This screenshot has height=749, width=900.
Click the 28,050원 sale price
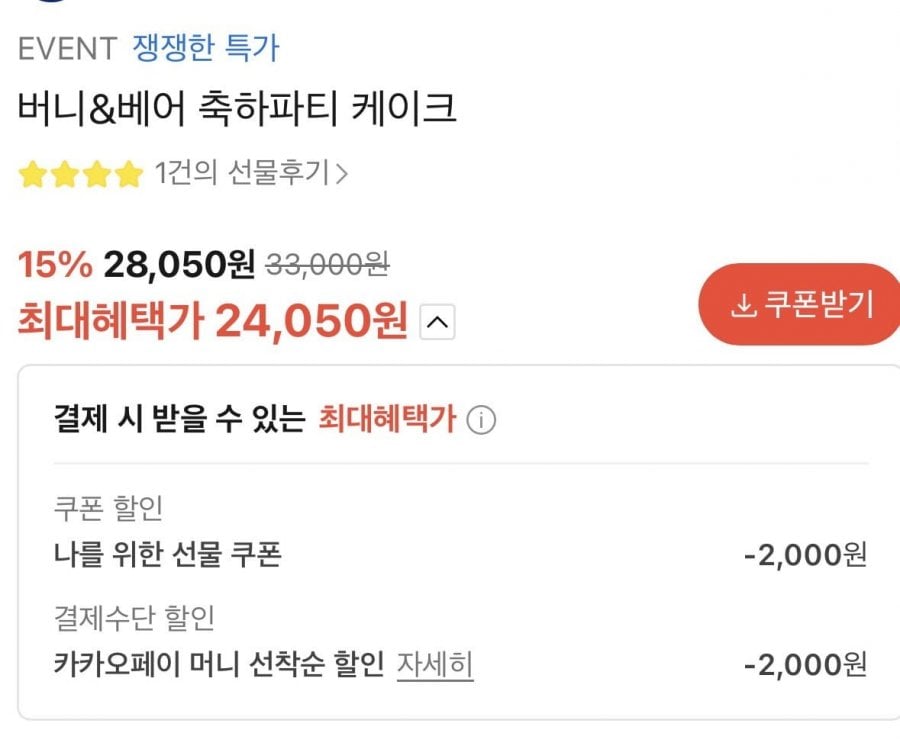[x=179, y=265]
